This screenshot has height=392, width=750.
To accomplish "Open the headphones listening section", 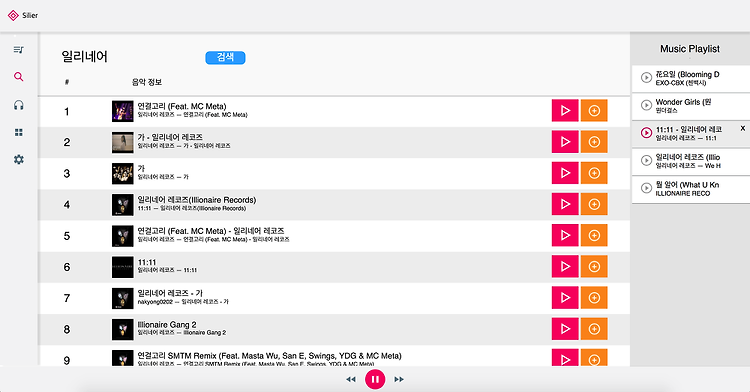I will point(19,105).
